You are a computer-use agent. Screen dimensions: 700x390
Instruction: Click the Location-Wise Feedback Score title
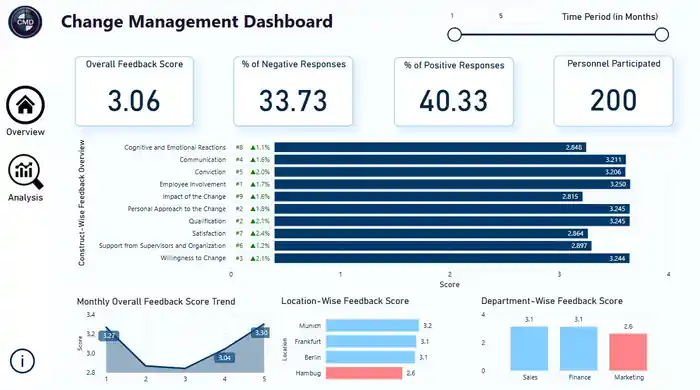point(345,301)
